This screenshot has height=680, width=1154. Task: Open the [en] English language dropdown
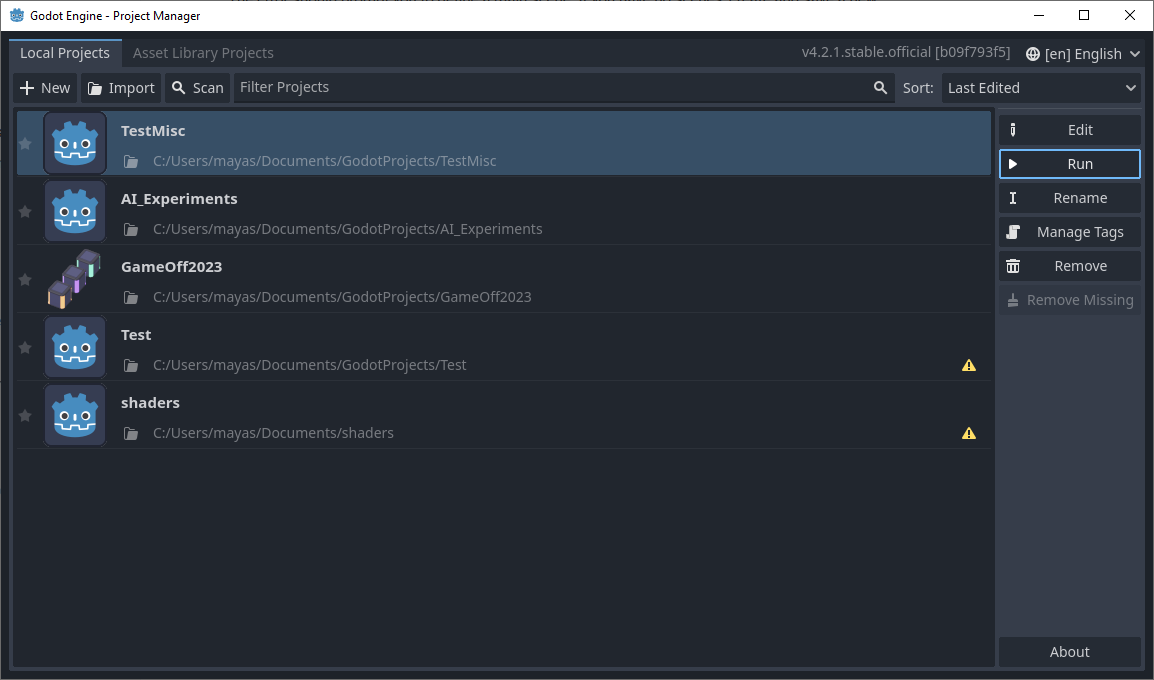click(1083, 54)
